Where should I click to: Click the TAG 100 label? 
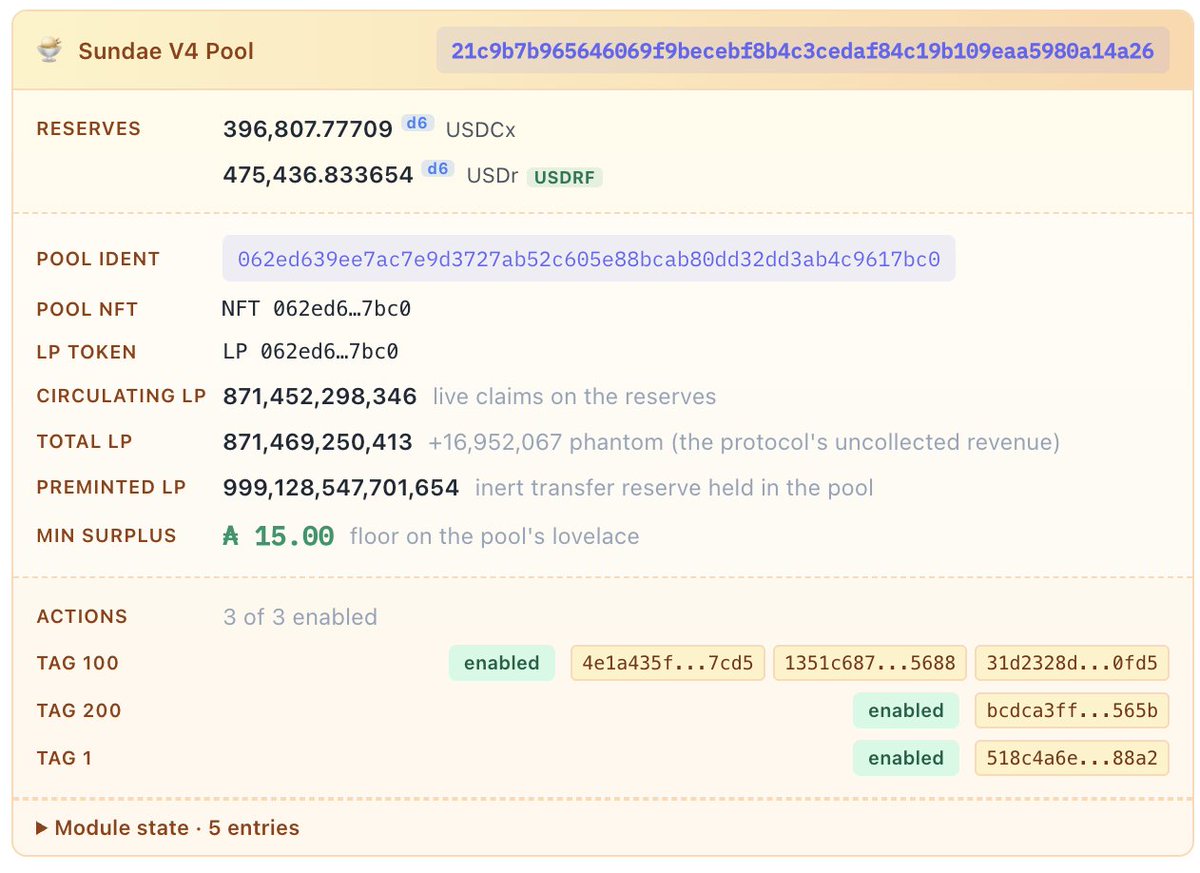pos(77,663)
